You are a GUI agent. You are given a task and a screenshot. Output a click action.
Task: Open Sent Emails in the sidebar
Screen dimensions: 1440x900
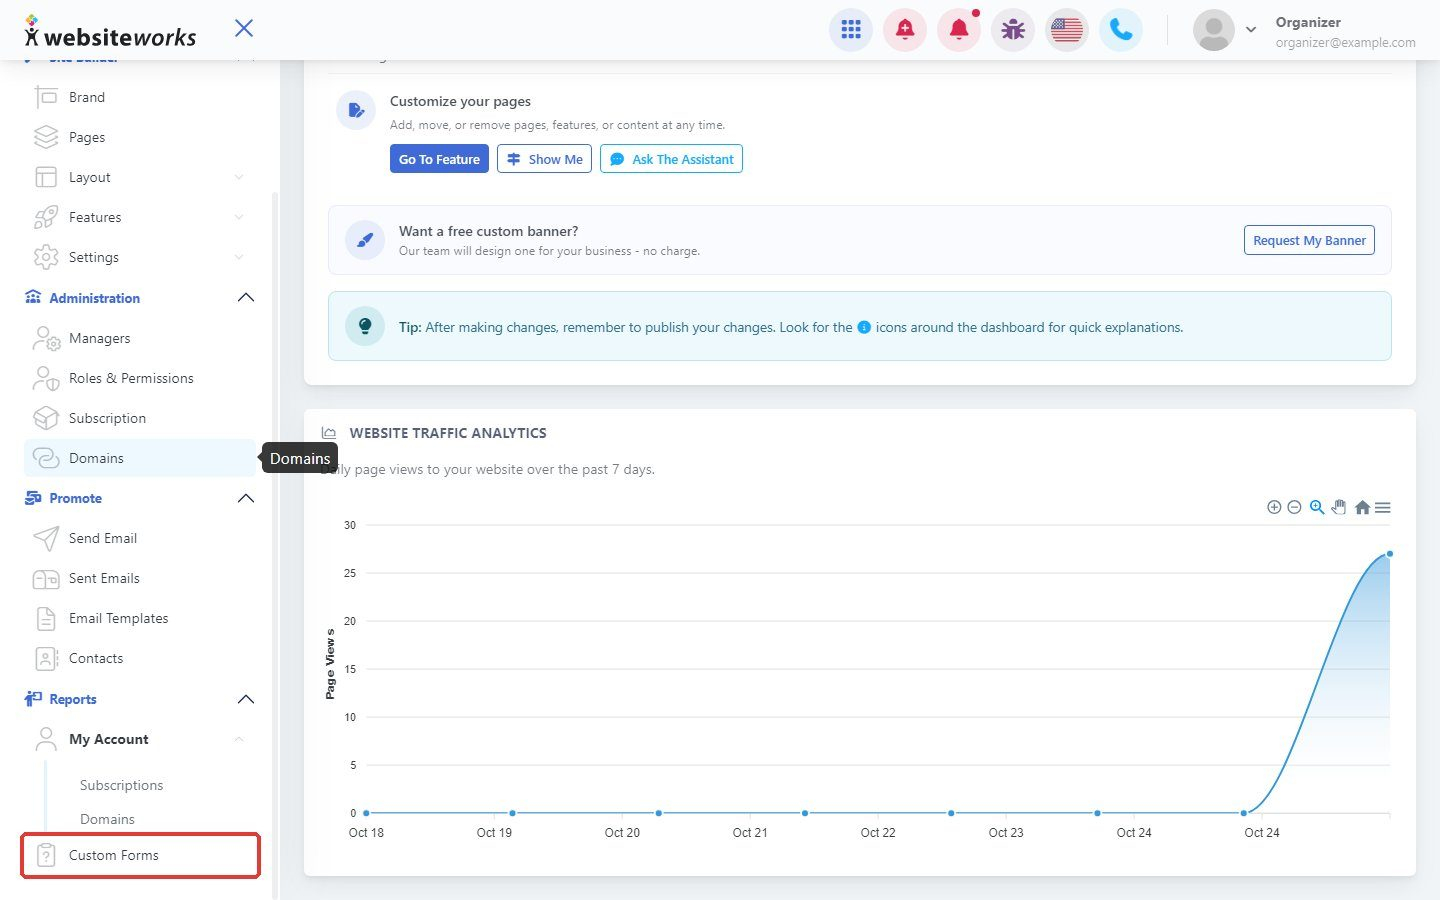coord(140,578)
